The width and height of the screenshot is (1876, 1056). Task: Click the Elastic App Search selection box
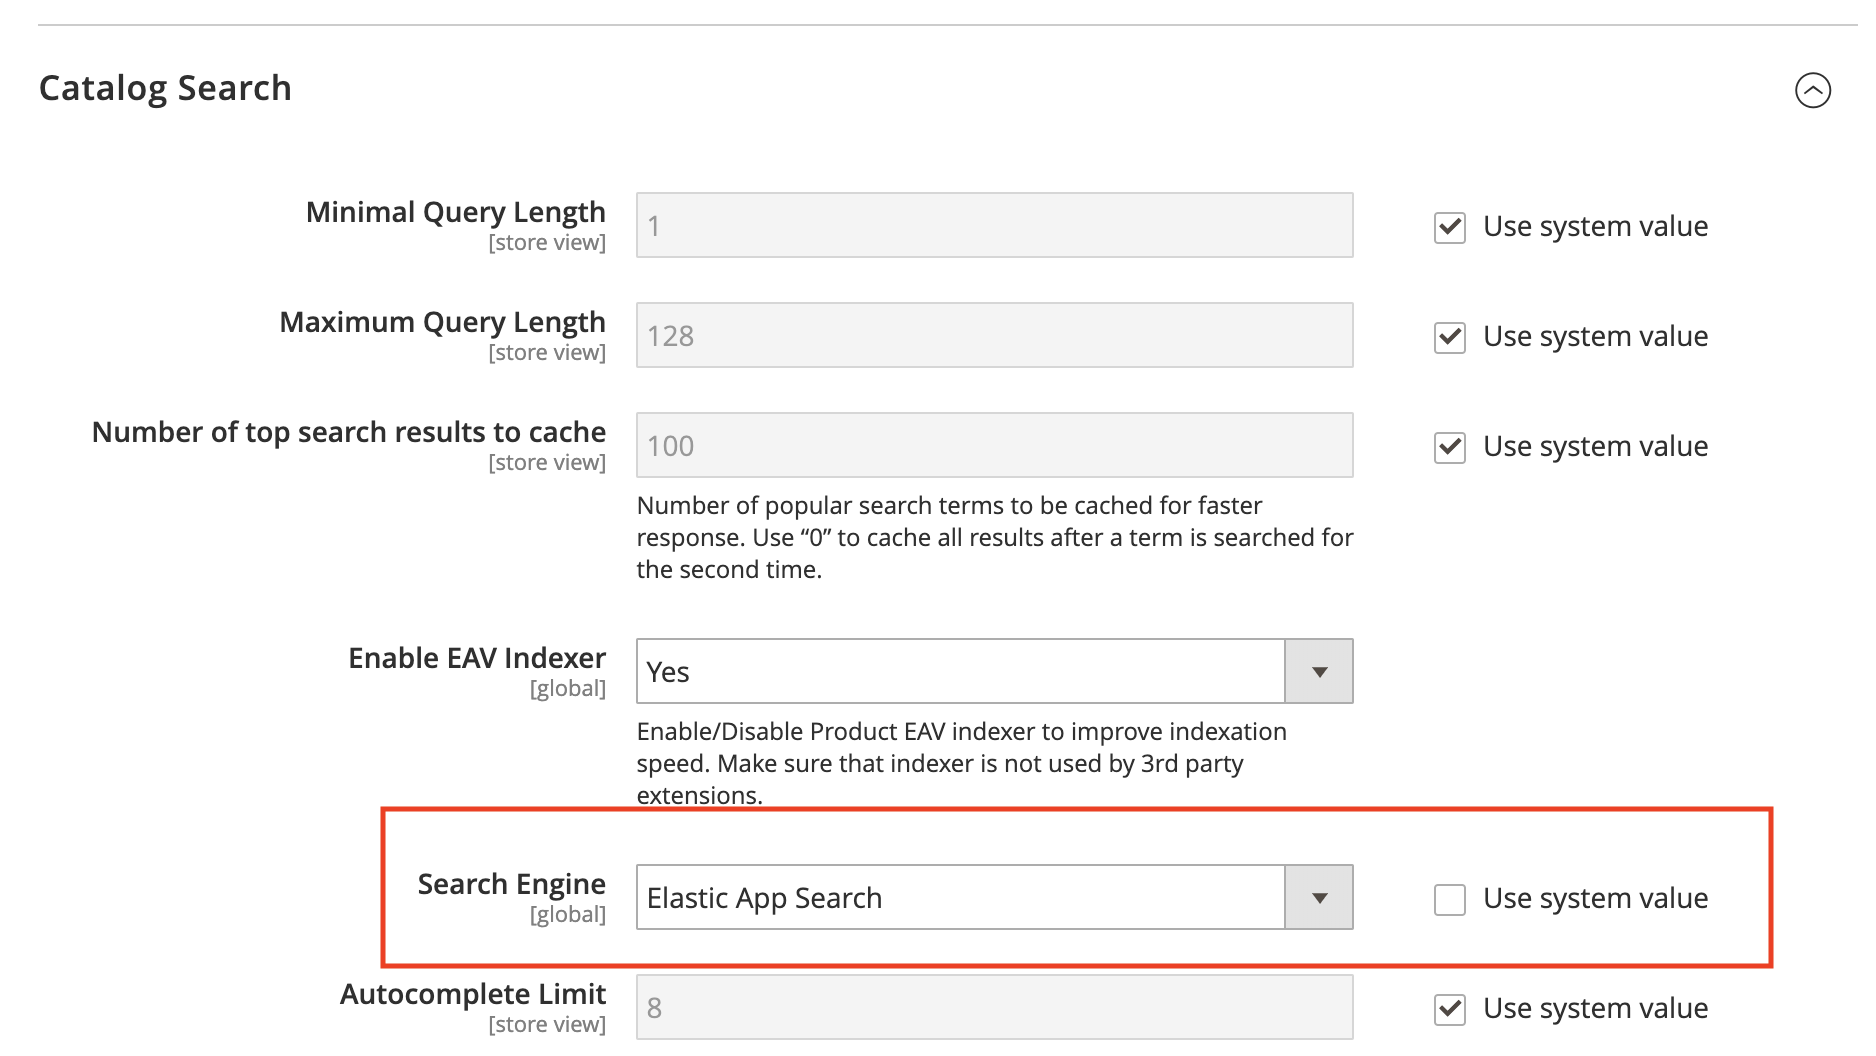click(960, 898)
